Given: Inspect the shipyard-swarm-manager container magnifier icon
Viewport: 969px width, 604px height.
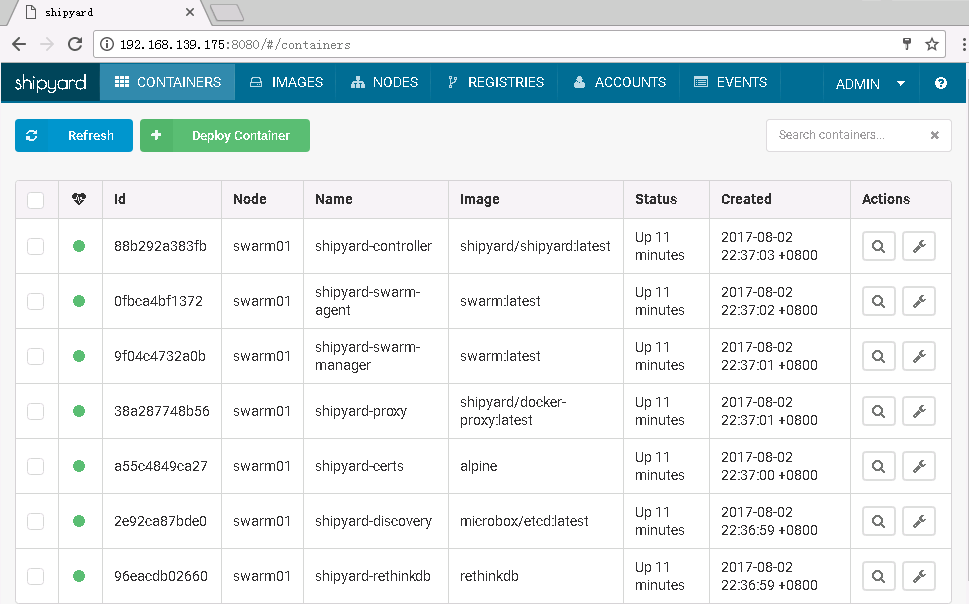Looking at the screenshot, I should (878, 356).
